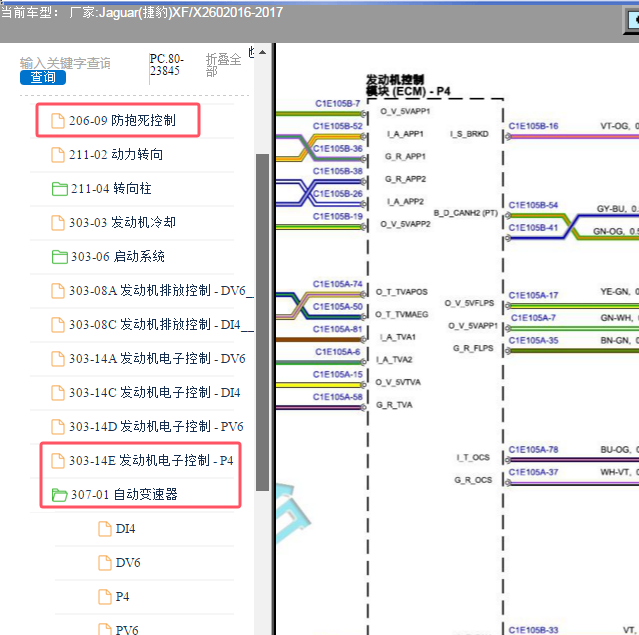The width and height of the screenshot is (639, 635).
Task: Open the P4 sub-item under 307-01
Action: (122, 597)
